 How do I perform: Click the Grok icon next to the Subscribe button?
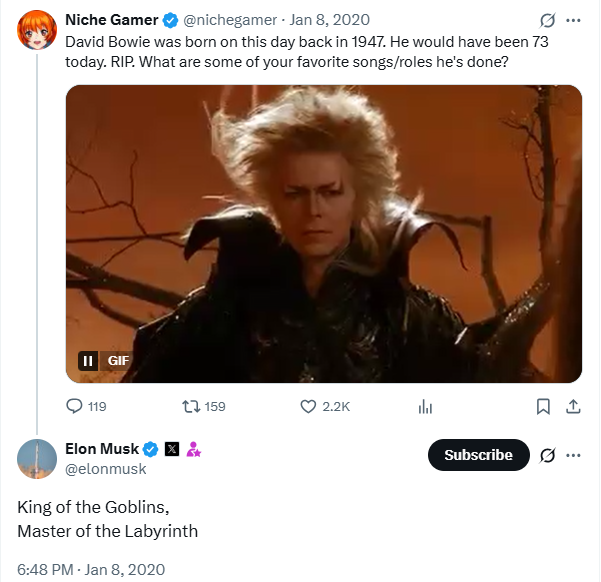(546, 455)
